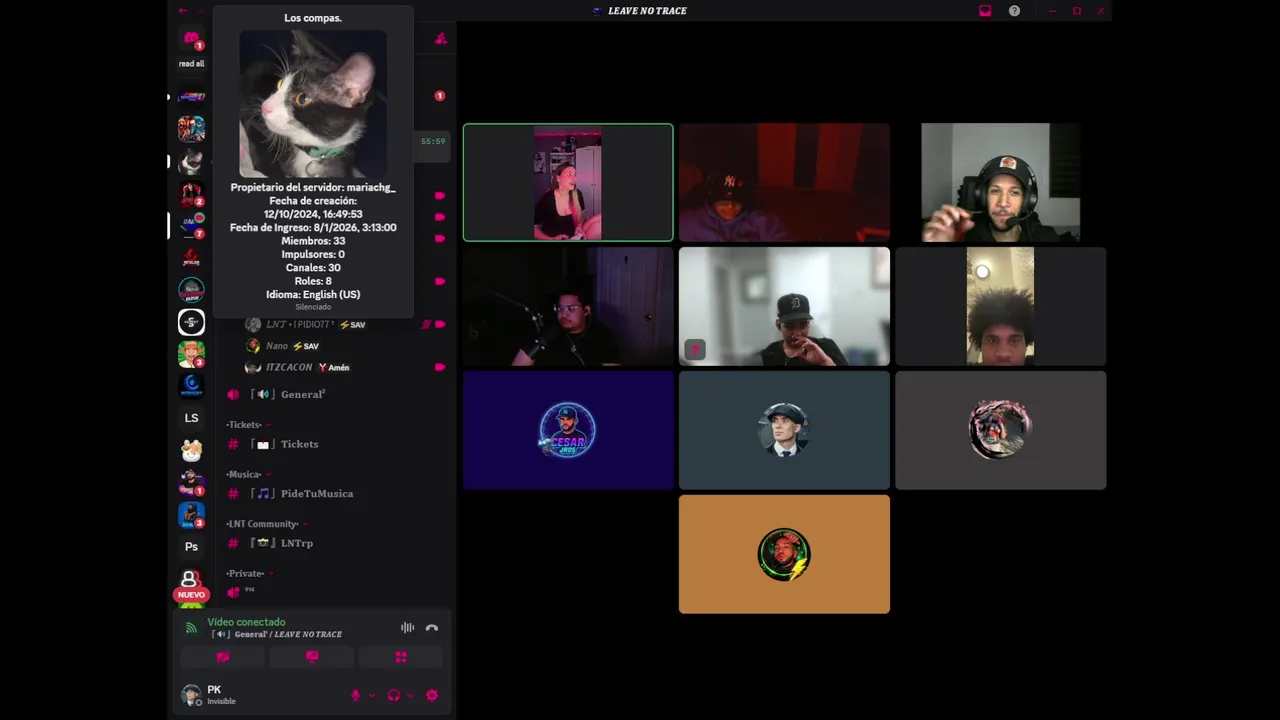Open microphone input options dropdown
Image resolution: width=1280 pixels, height=720 pixels.
[372, 696]
